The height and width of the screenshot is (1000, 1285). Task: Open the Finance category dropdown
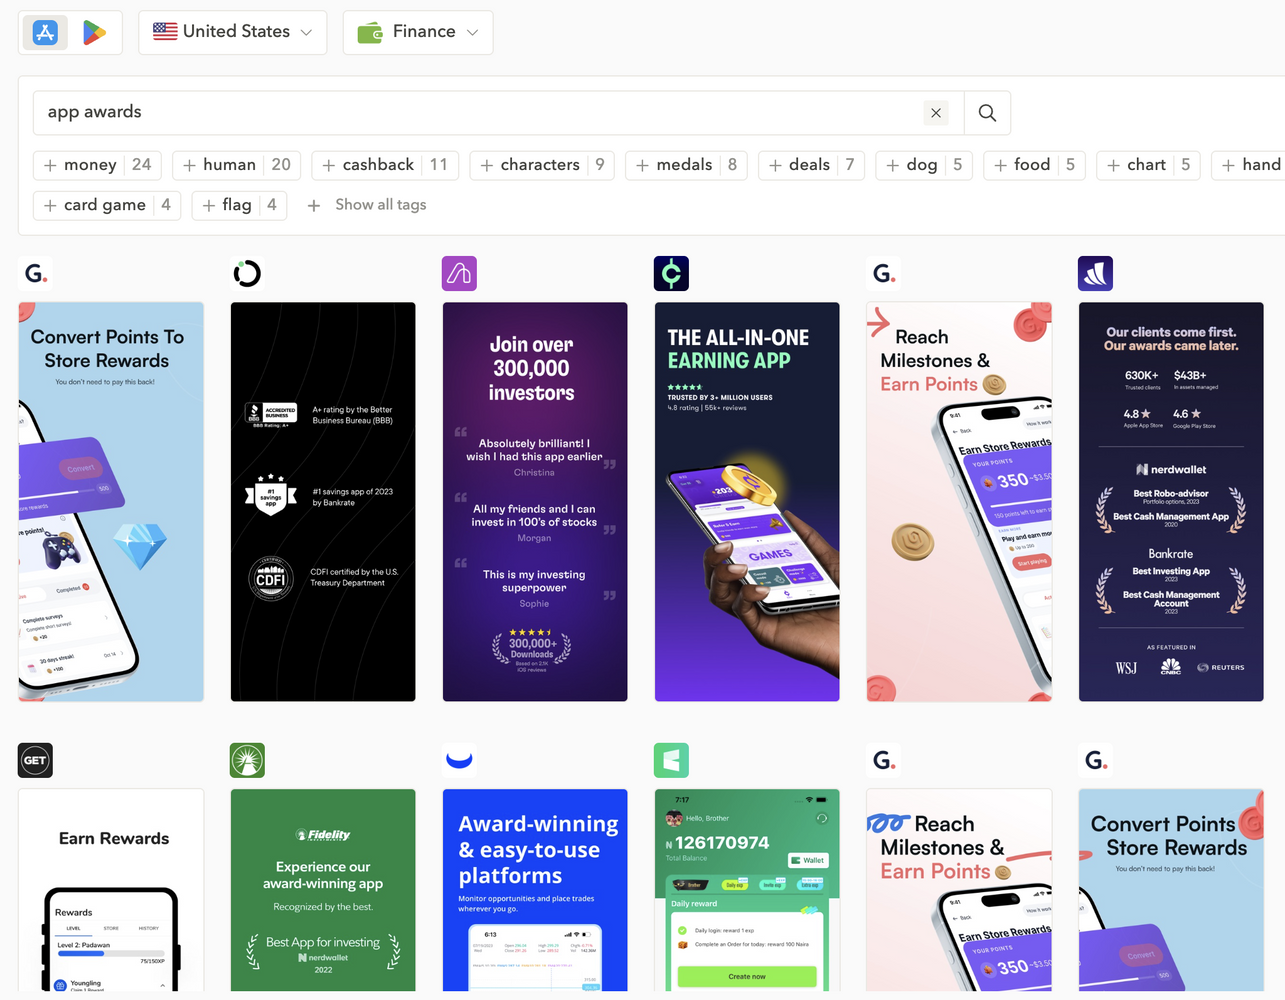click(x=418, y=32)
